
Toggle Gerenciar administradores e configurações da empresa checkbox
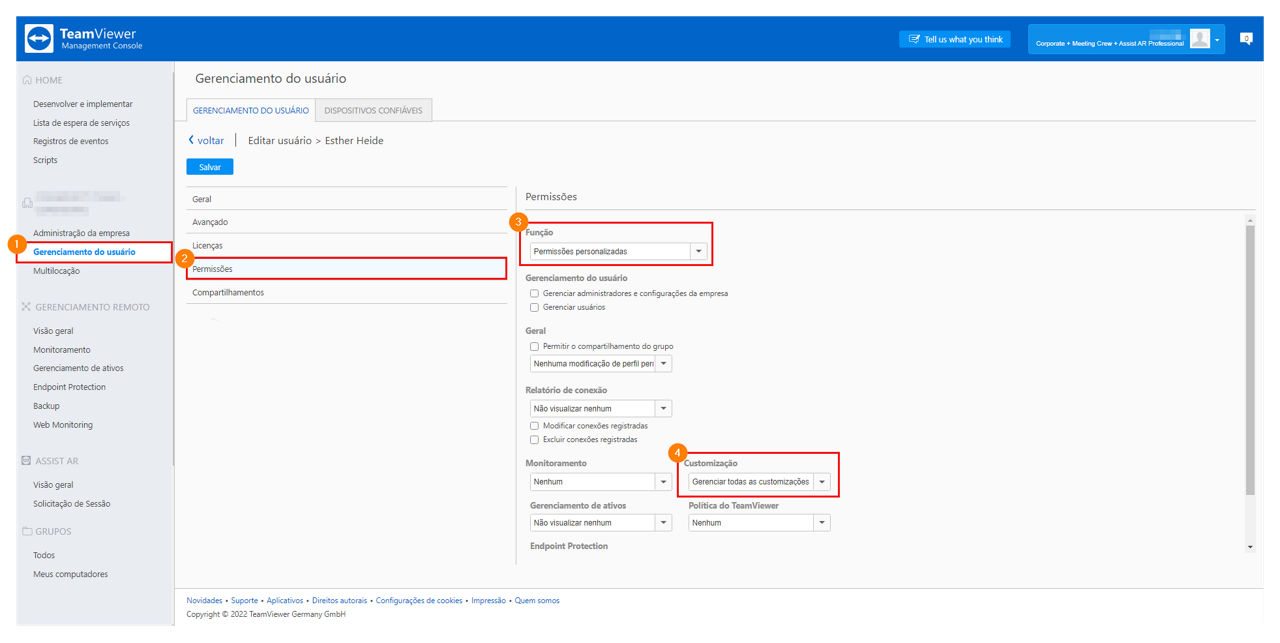coord(534,293)
